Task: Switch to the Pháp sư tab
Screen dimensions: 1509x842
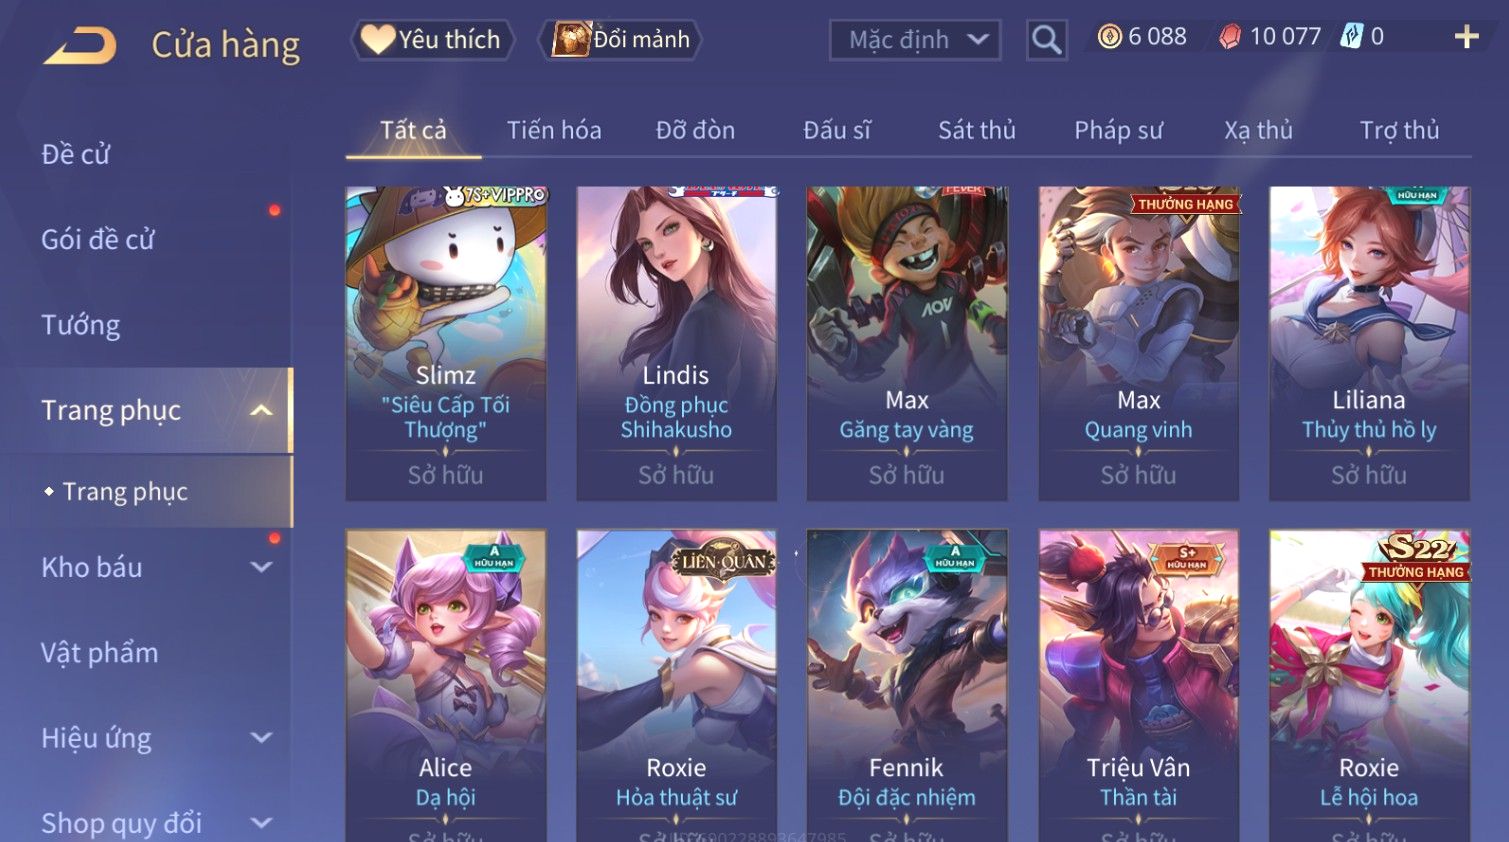Action: click(1118, 130)
